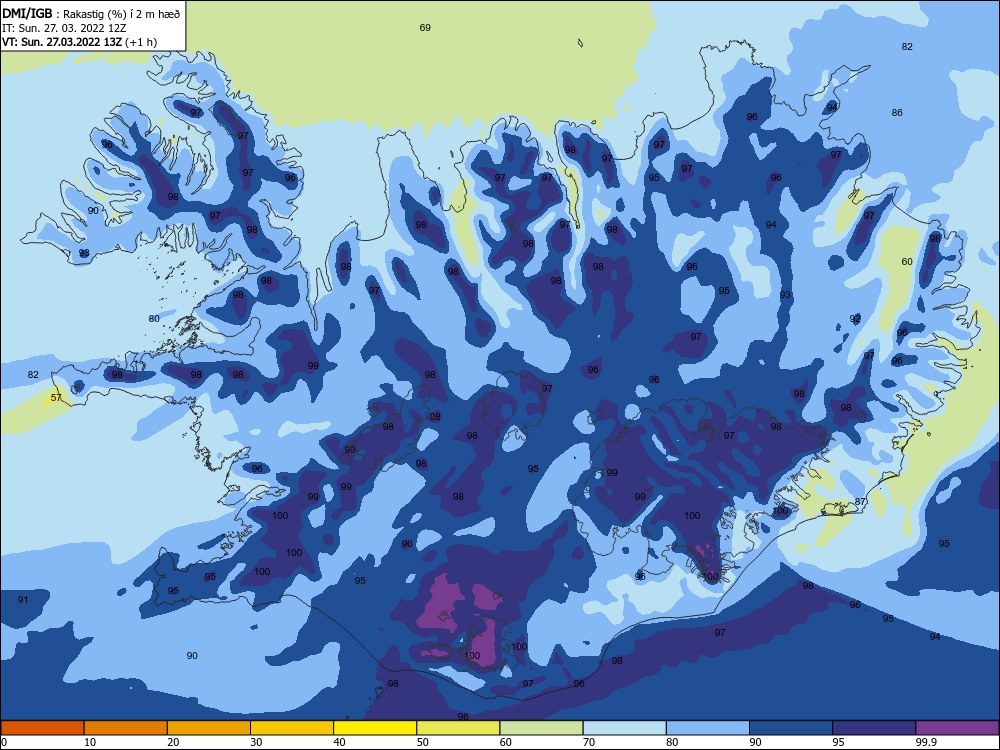Image resolution: width=1000 pixels, height=750 pixels.
Task: Choose the pale blue 70–80 legend swatch
Action: (x=624, y=728)
